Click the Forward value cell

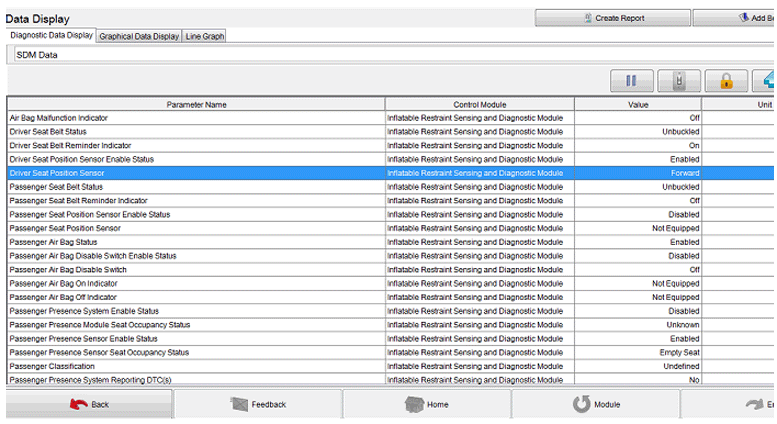638,173
